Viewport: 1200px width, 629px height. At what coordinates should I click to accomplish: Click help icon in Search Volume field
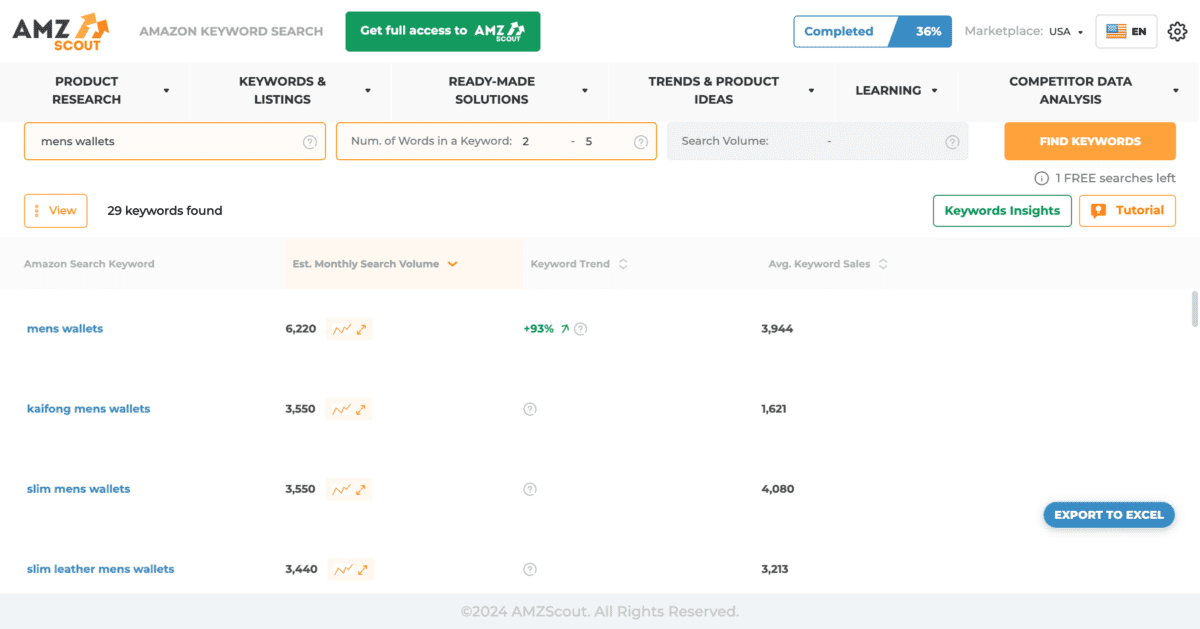952,142
